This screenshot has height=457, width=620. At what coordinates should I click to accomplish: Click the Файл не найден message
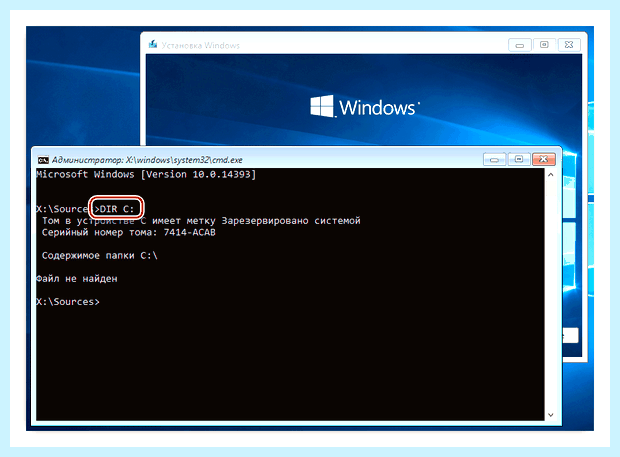pos(77,279)
